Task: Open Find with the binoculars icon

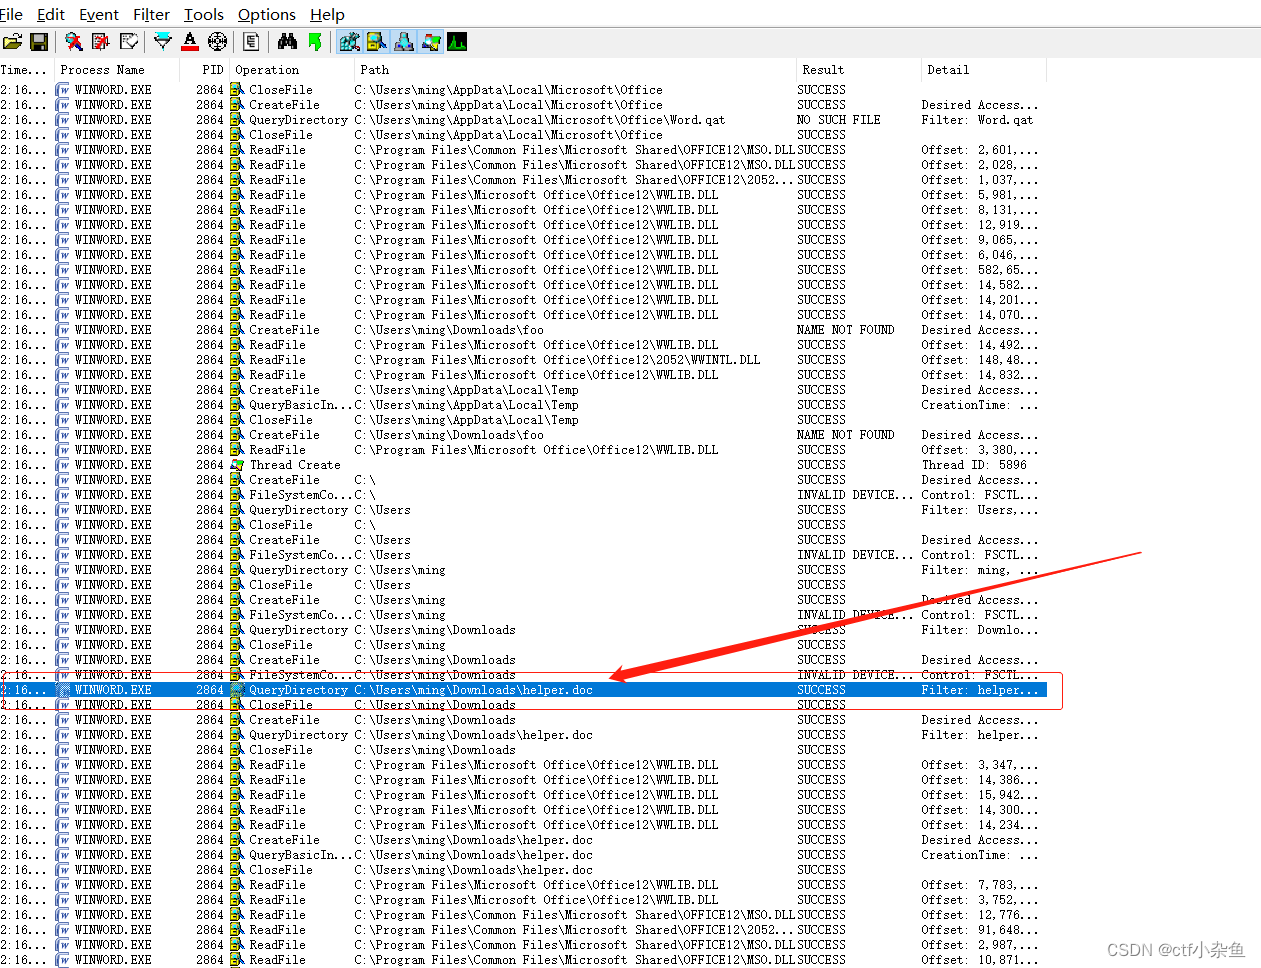Action: pyautogui.click(x=288, y=42)
